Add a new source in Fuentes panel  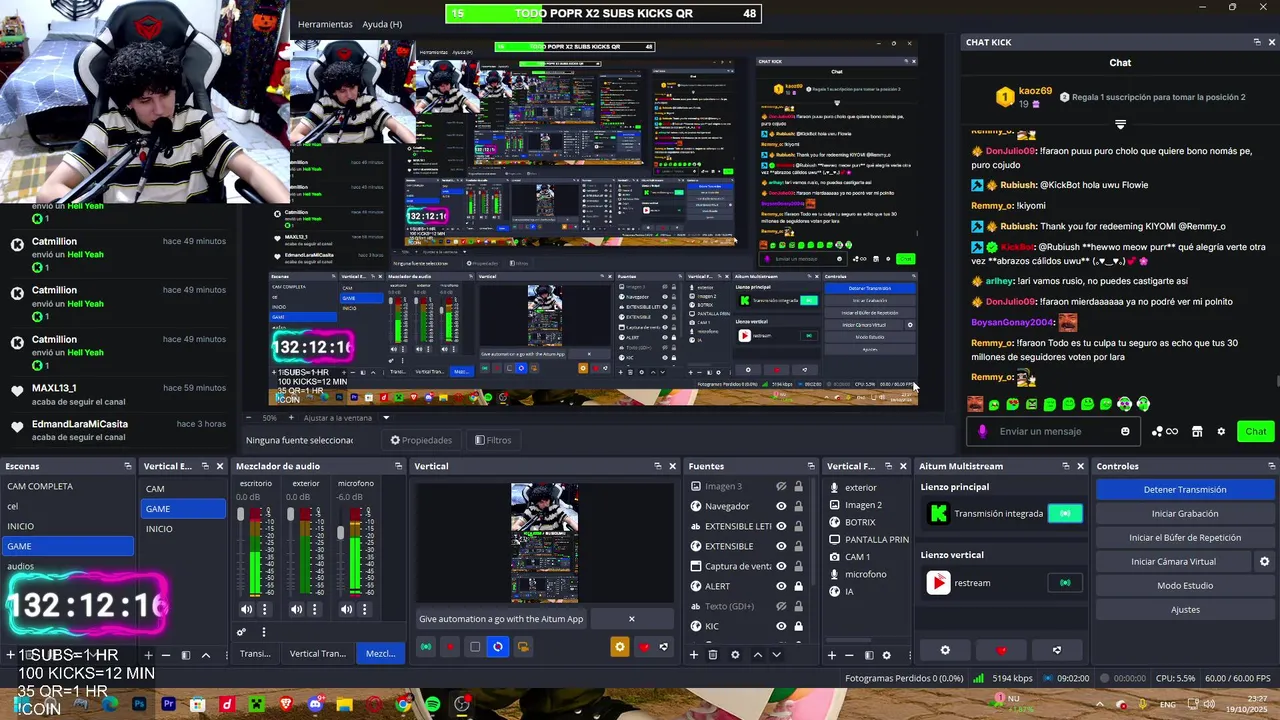click(x=694, y=655)
